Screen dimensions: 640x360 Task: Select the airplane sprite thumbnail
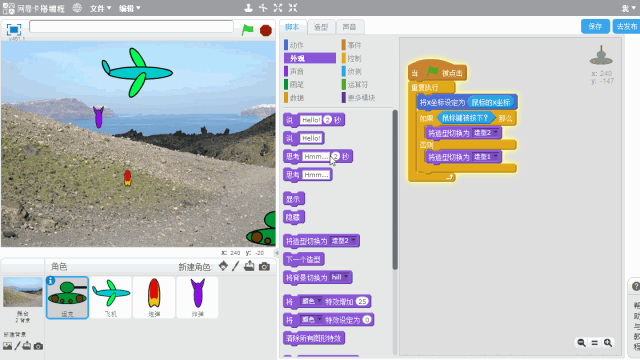(111, 297)
